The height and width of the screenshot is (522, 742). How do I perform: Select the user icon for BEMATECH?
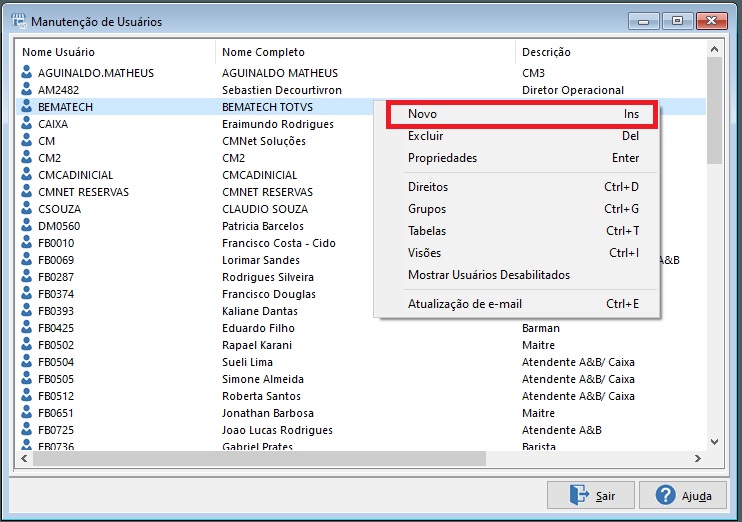27,106
